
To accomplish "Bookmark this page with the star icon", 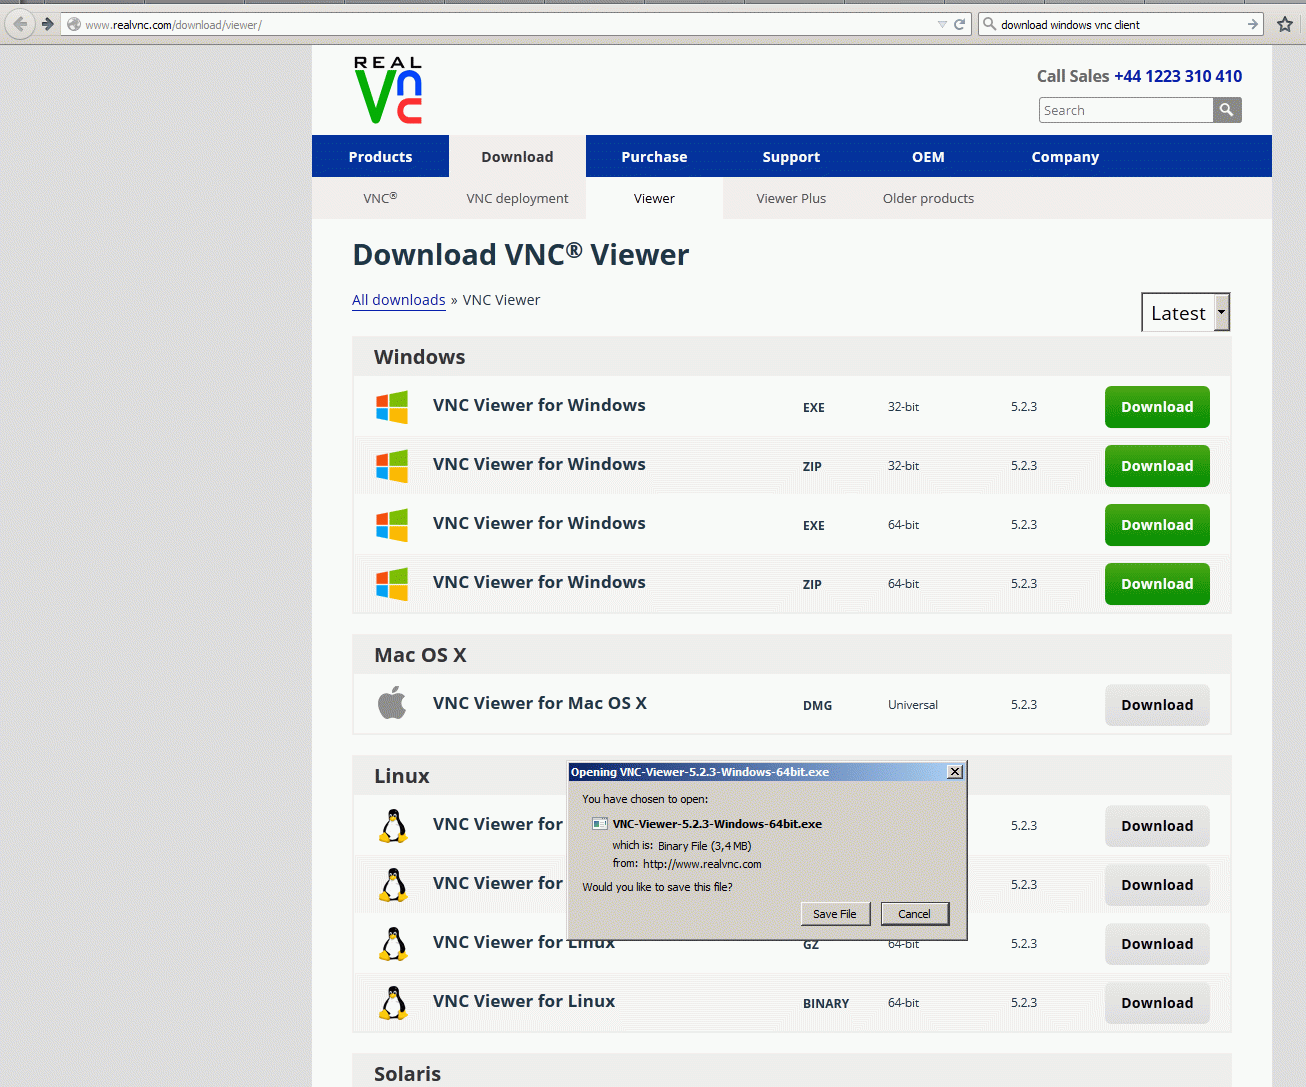I will pyautogui.click(x=1285, y=24).
